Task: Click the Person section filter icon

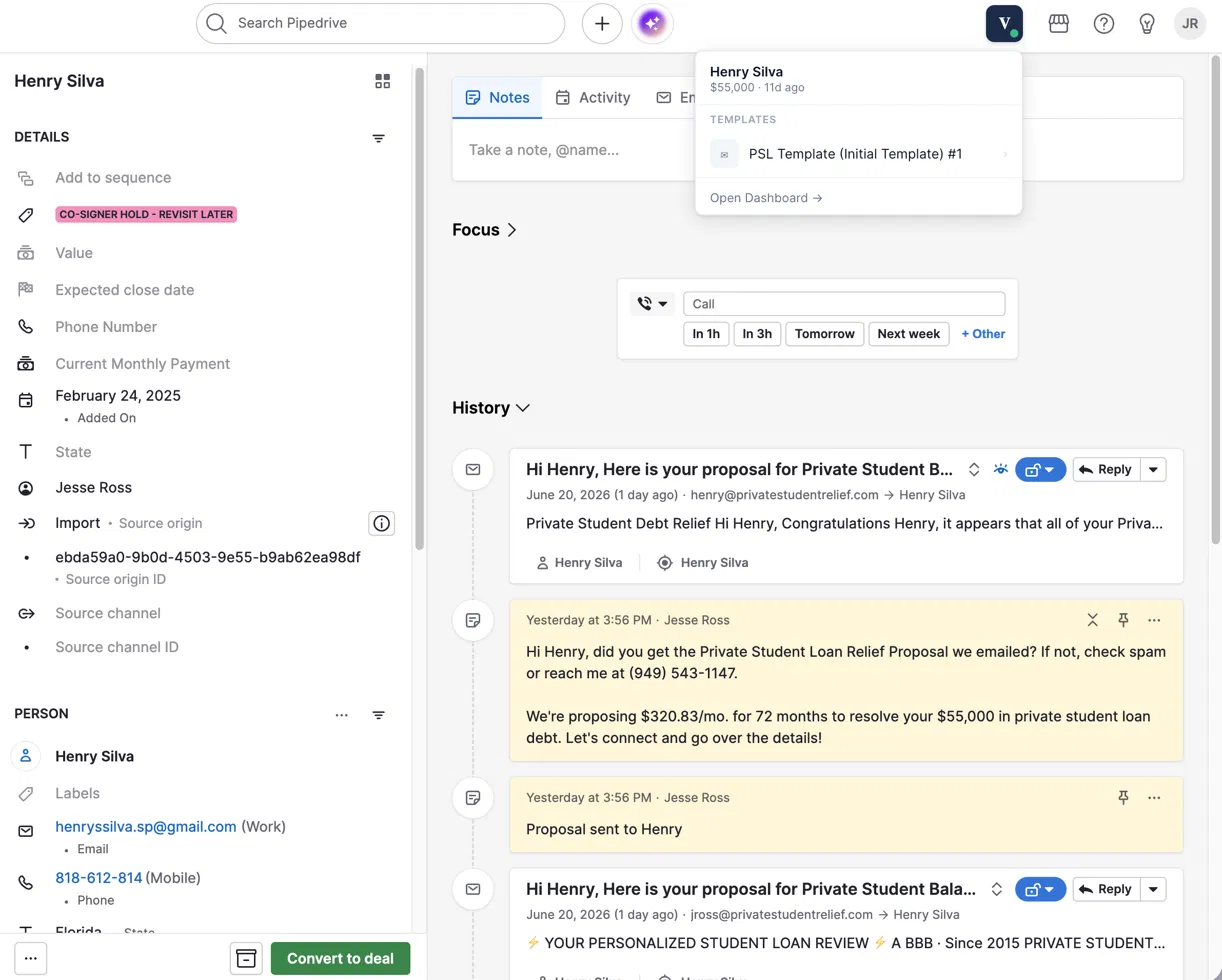Action: [379, 715]
